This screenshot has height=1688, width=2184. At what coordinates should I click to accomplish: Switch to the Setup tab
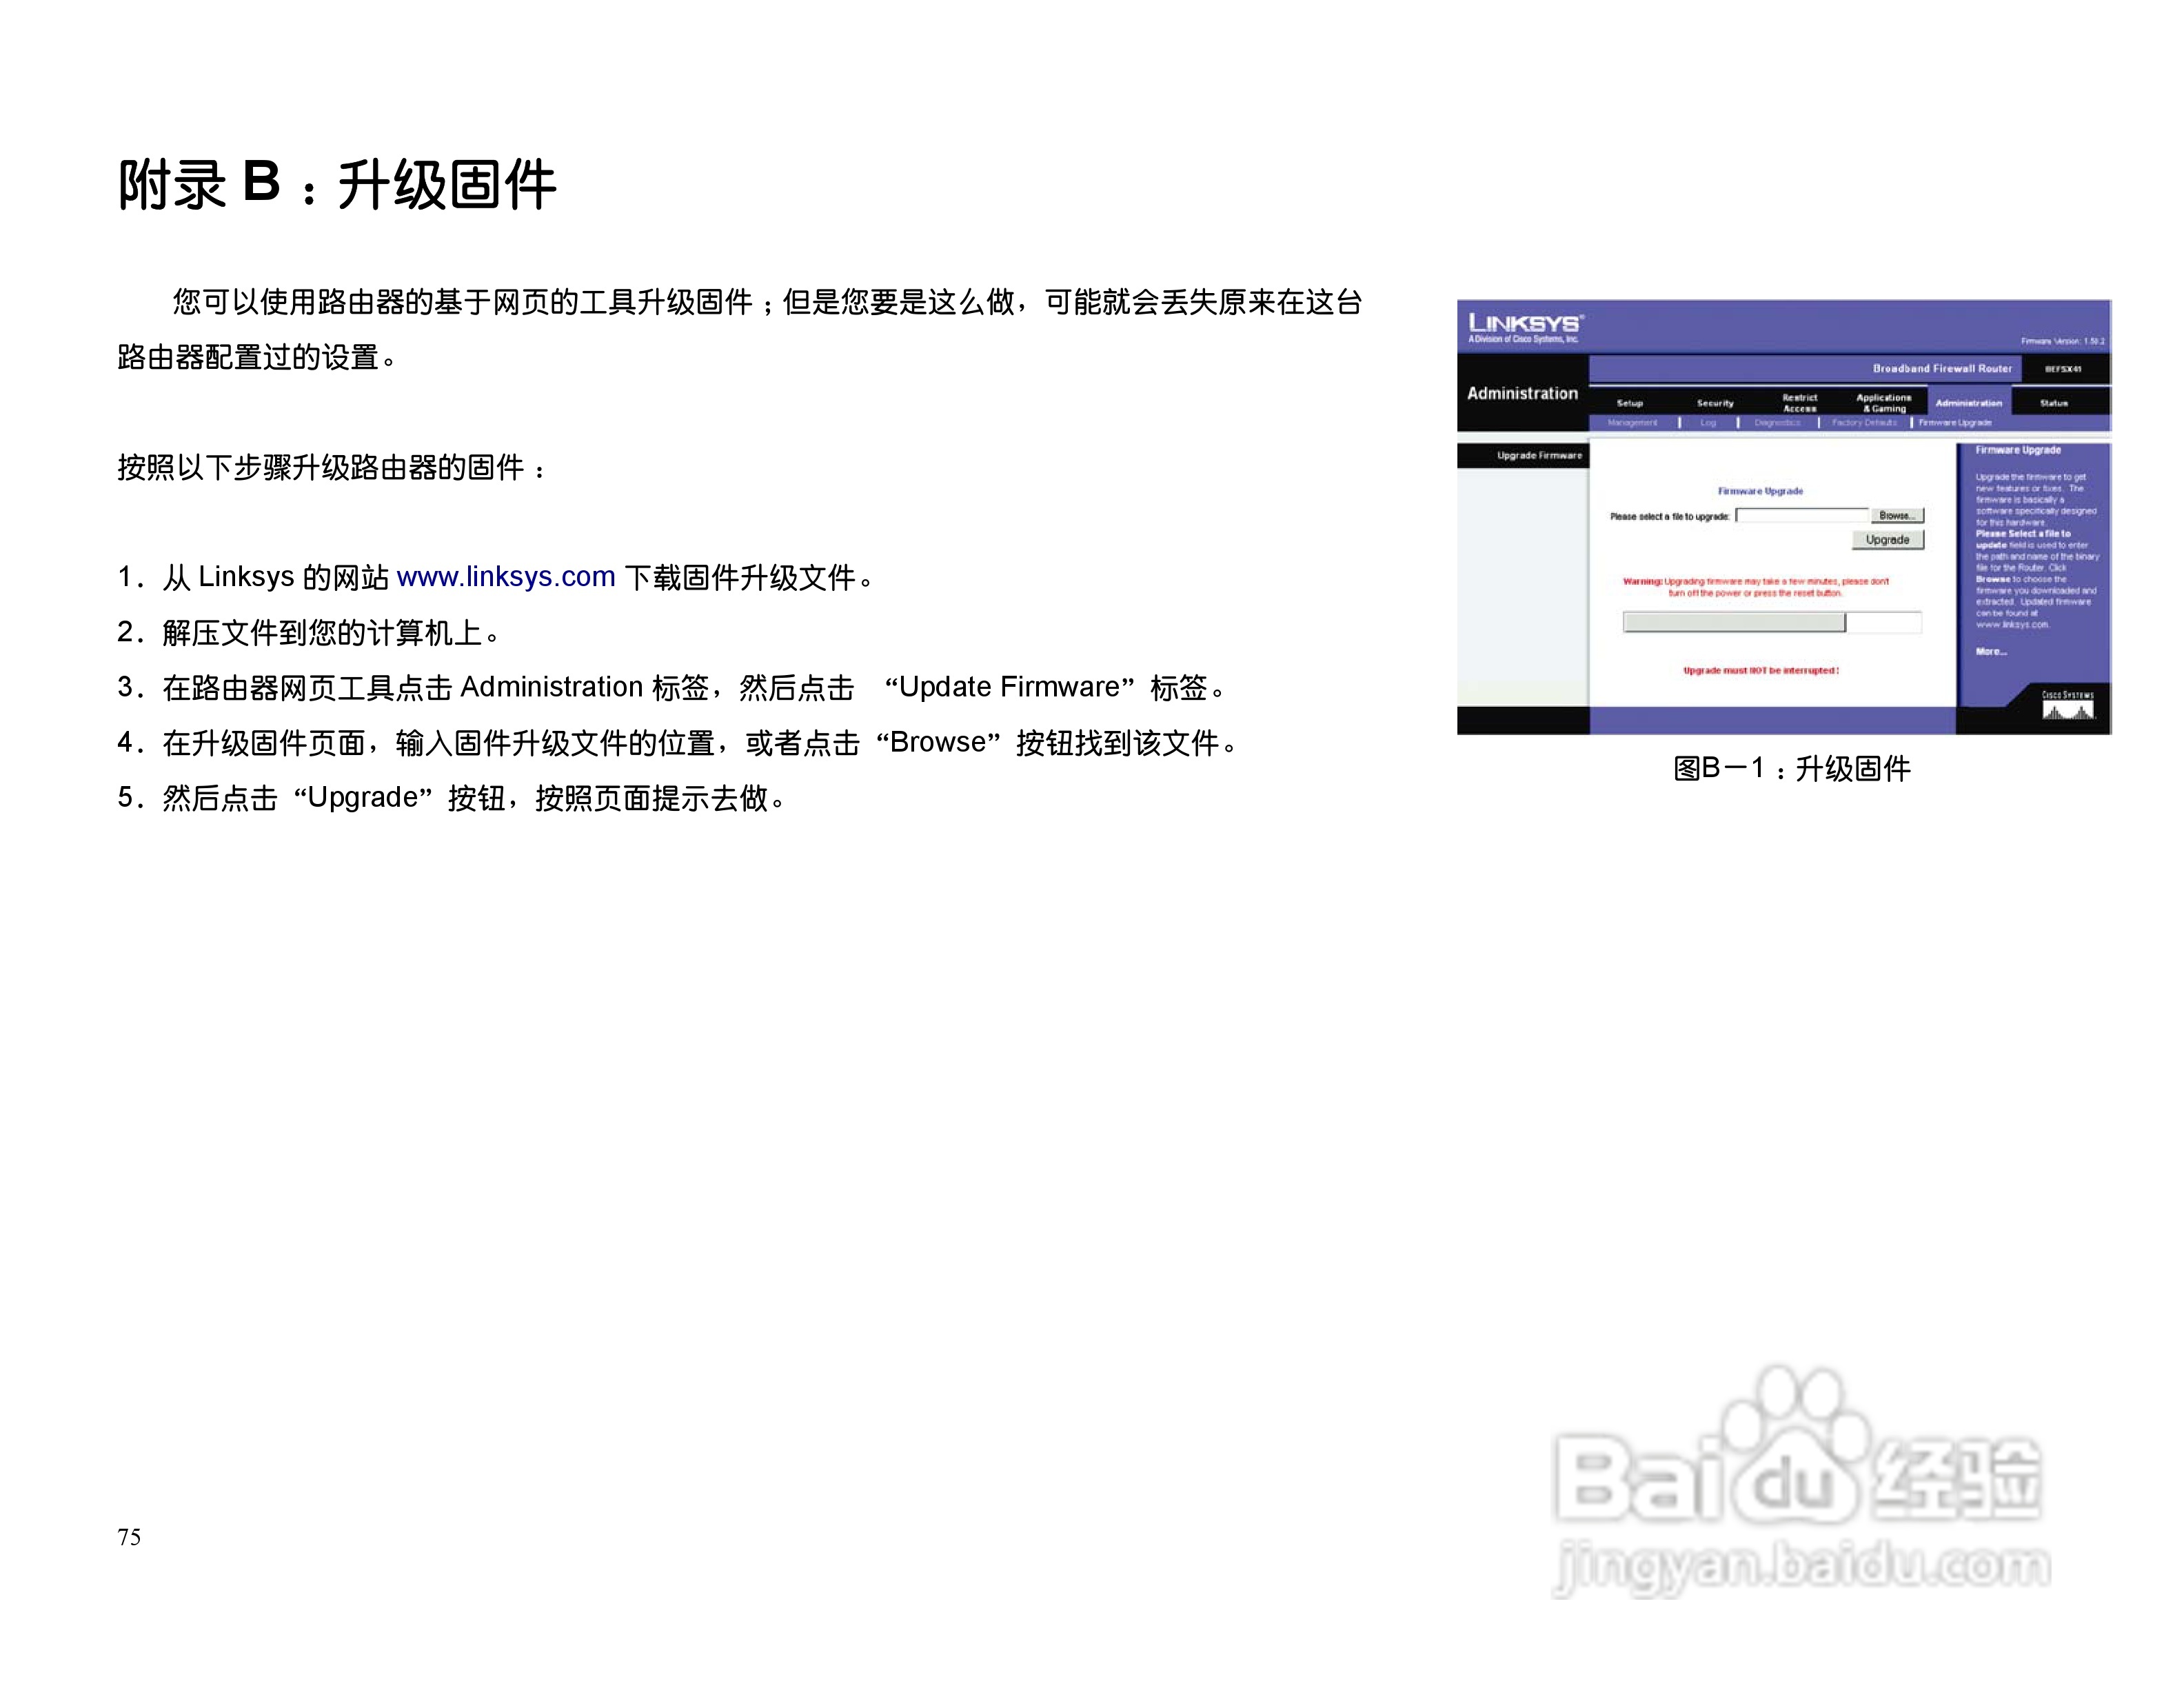tap(1631, 402)
